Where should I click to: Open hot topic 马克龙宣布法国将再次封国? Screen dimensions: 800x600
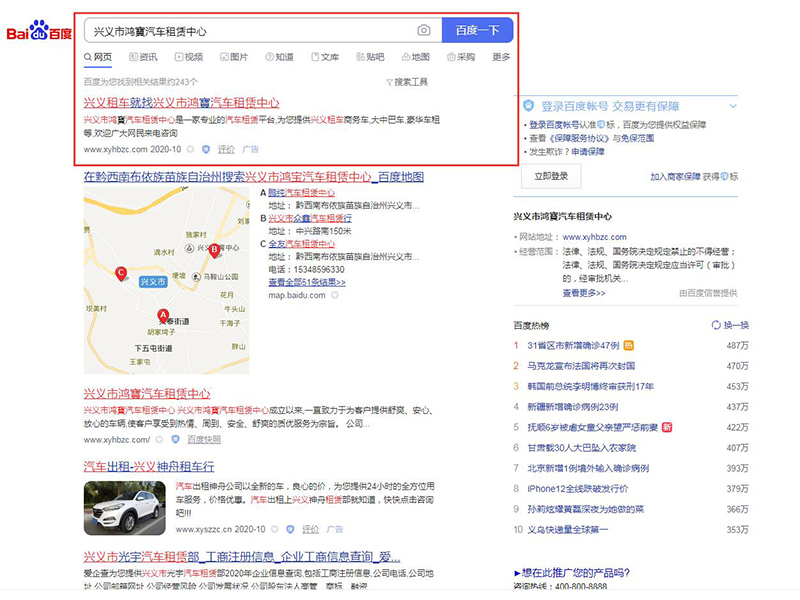pos(581,366)
